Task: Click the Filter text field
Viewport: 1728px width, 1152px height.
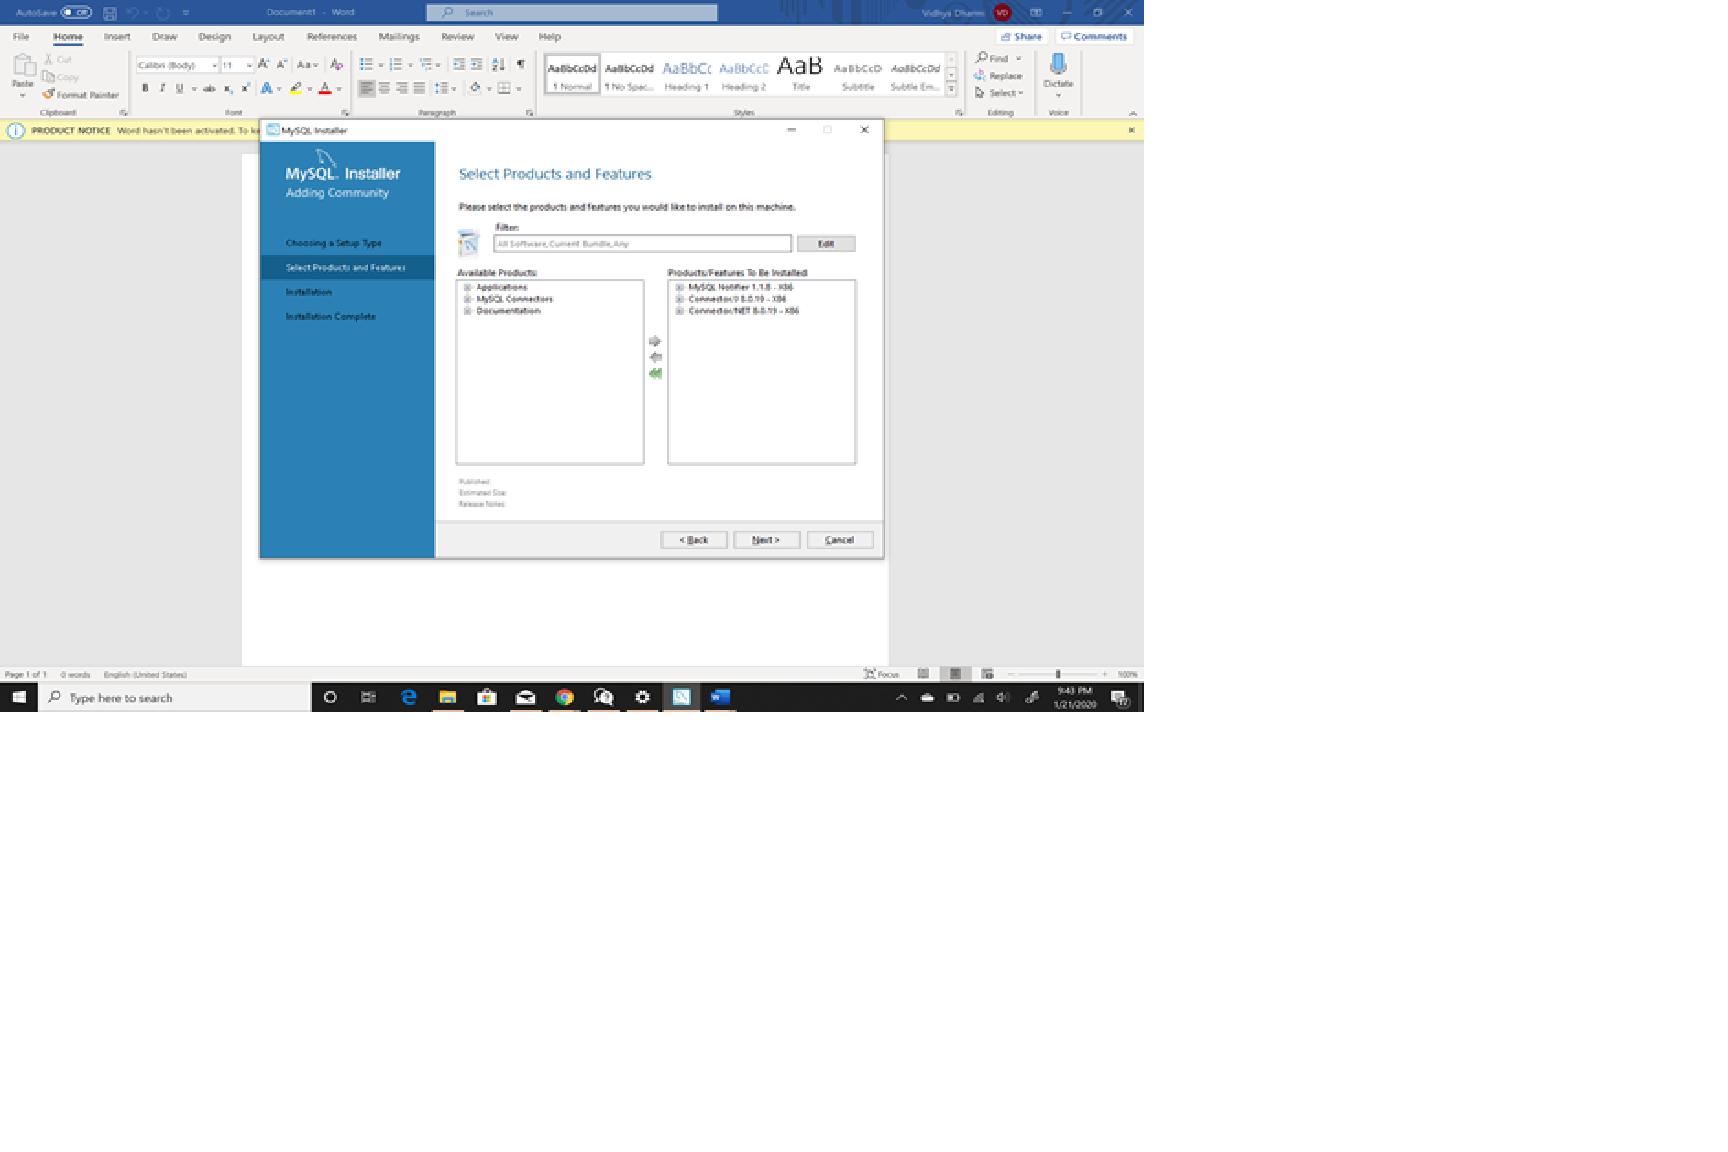Action: [x=642, y=244]
